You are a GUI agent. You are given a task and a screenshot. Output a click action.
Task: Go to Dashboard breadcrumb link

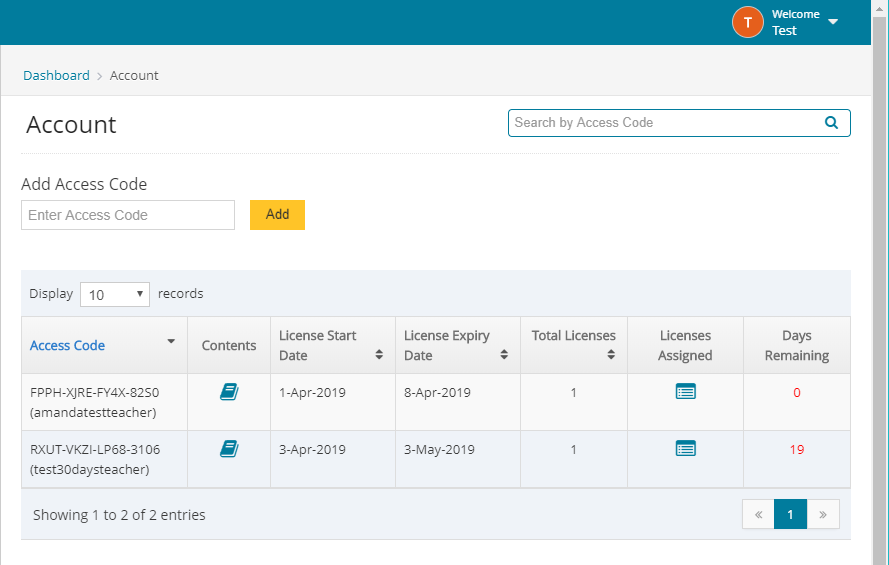pyautogui.click(x=56, y=75)
